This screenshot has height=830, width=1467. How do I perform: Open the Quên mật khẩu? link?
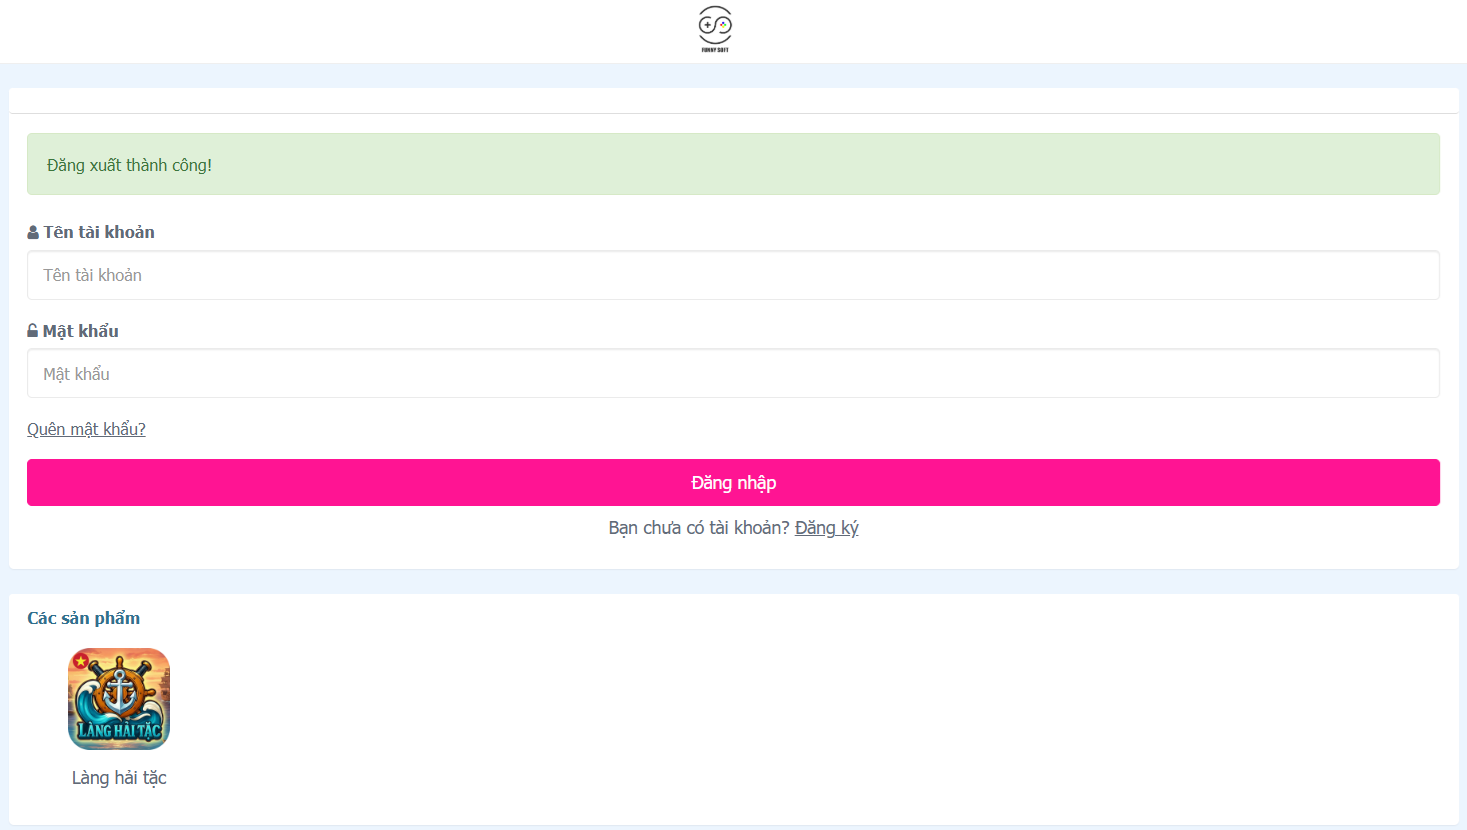[86, 429]
